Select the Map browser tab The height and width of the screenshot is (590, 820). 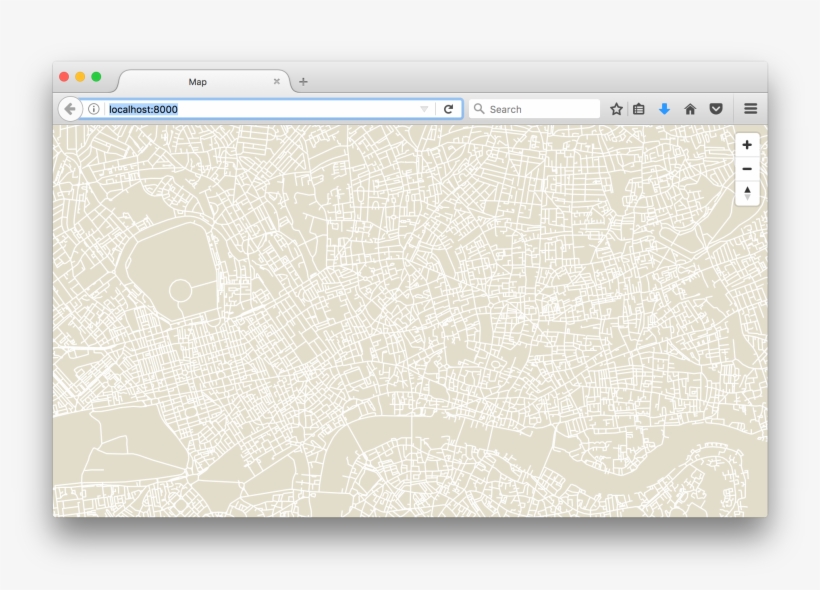pos(199,82)
